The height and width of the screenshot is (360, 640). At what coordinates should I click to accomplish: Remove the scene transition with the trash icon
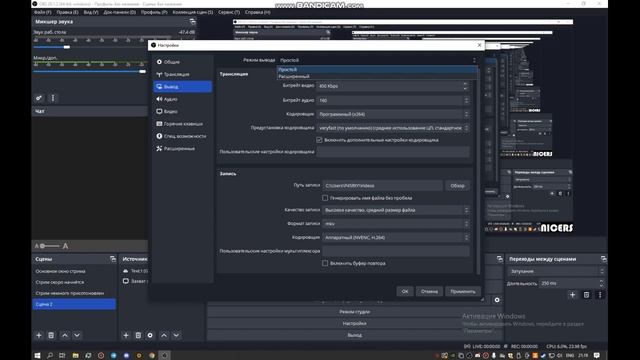tap(586, 295)
